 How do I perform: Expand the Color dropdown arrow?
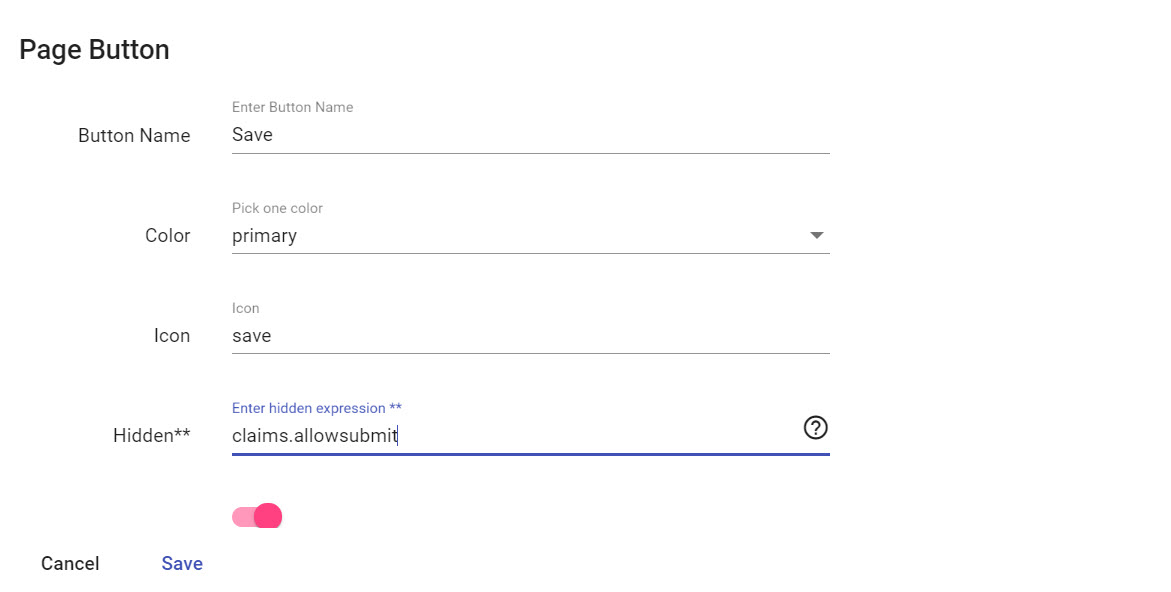pyautogui.click(x=817, y=235)
